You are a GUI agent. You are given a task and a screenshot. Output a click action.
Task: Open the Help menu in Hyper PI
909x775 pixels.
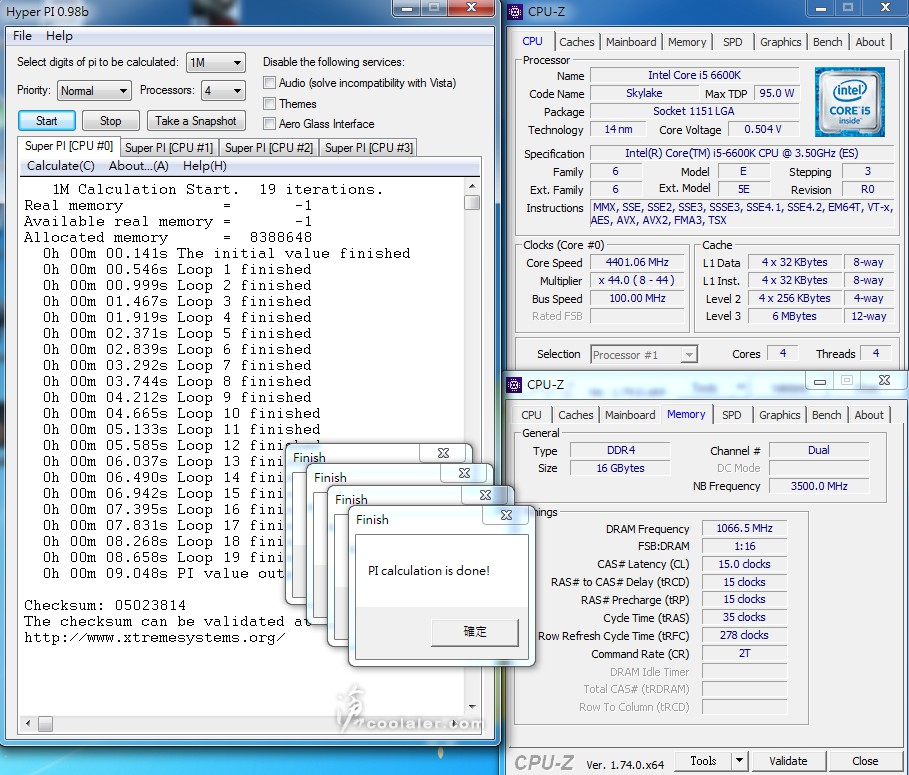(x=59, y=36)
